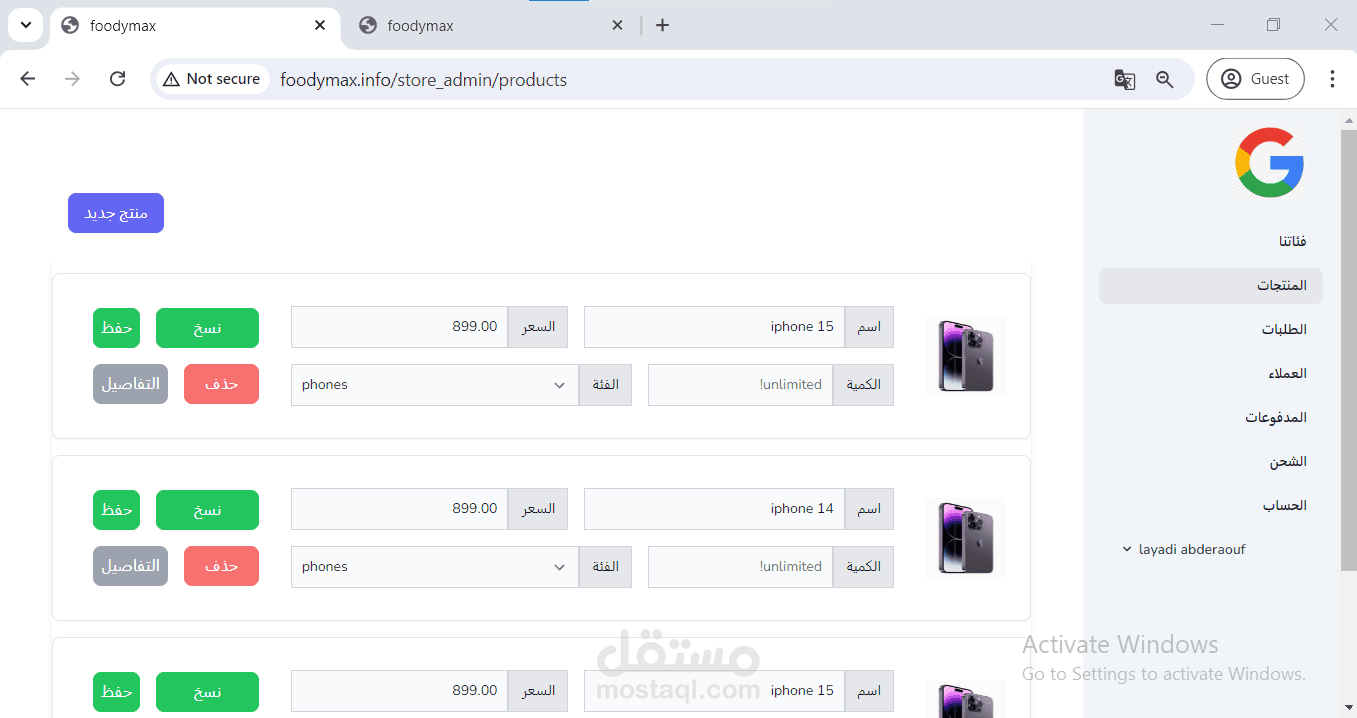Click حفظ save for iphone 15 first card
This screenshot has width=1357, height=718.
(116, 328)
